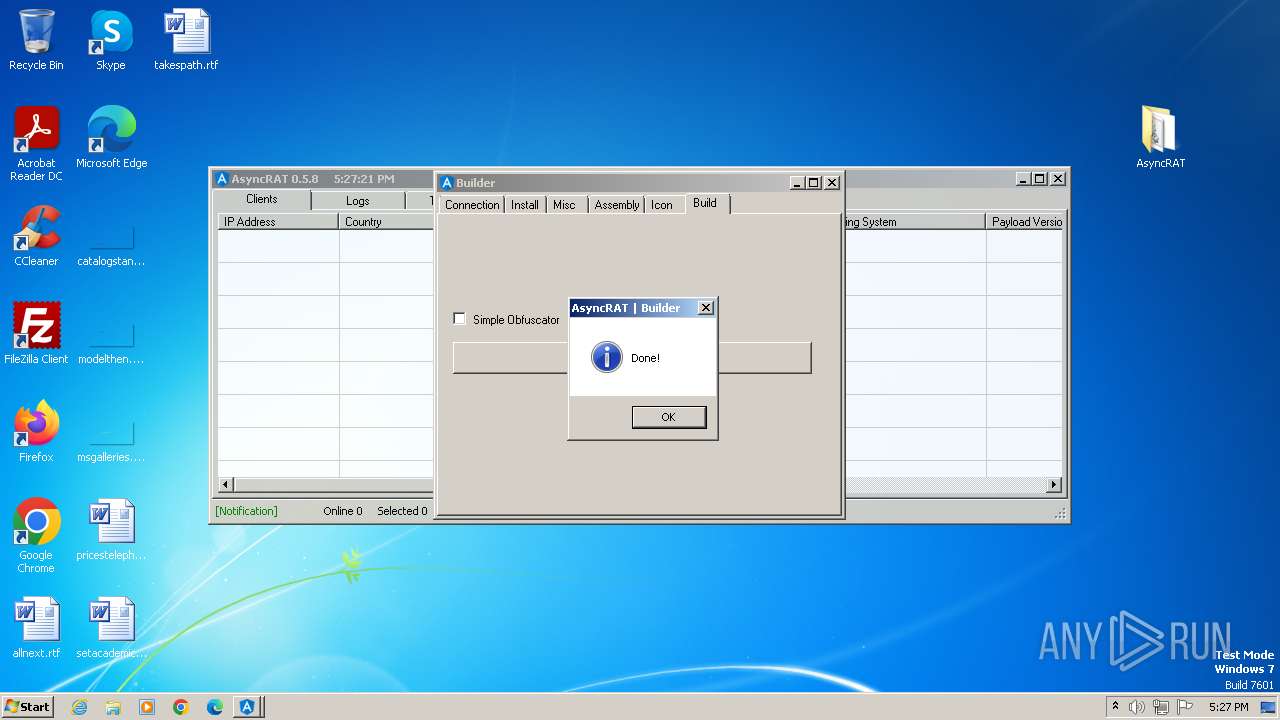The width and height of the screenshot is (1280, 720).
Task: Select the Build tab in Builder
Action: [705, 203]
